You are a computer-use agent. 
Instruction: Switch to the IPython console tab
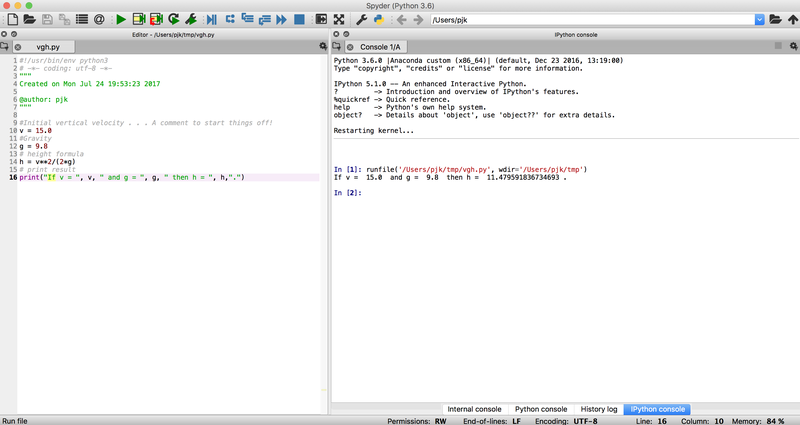658,409
